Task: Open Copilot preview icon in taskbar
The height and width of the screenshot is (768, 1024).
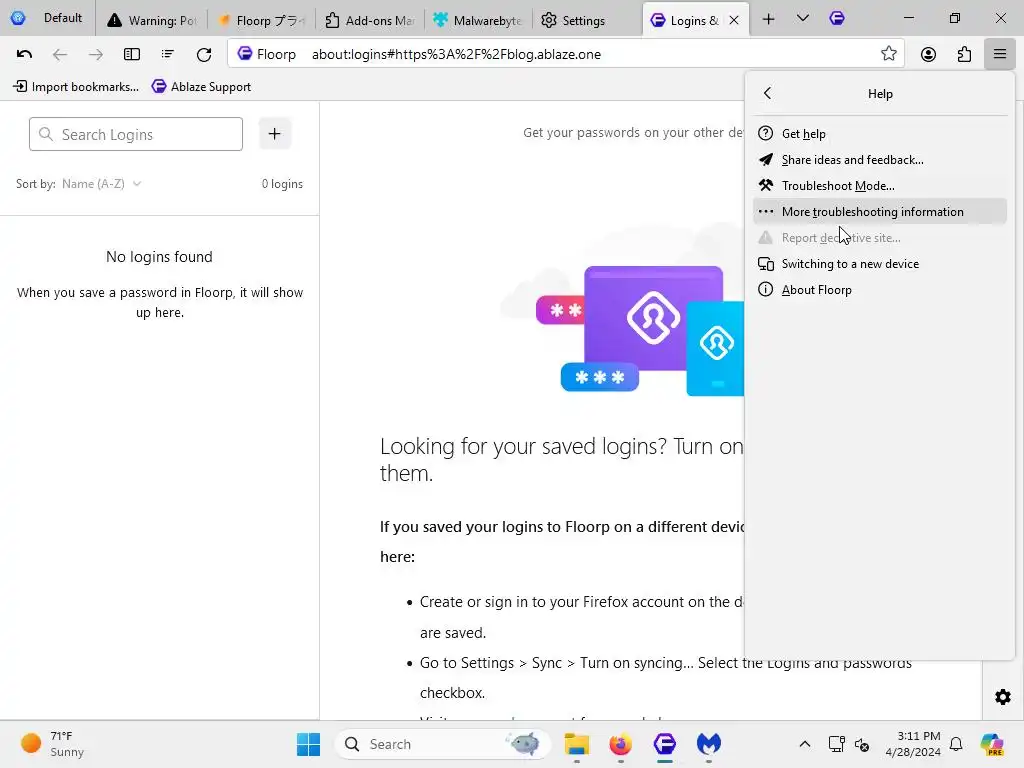Action: (x=992, y=744)
